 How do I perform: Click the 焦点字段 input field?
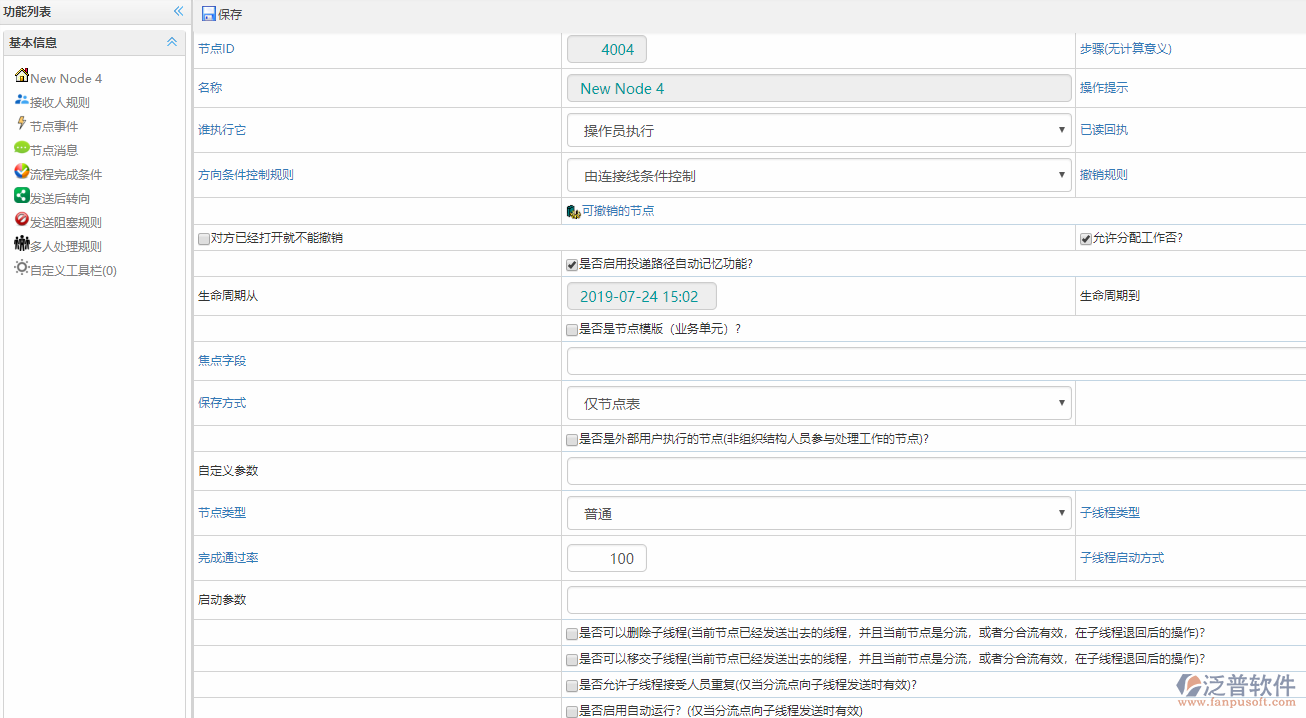(935, 361)
